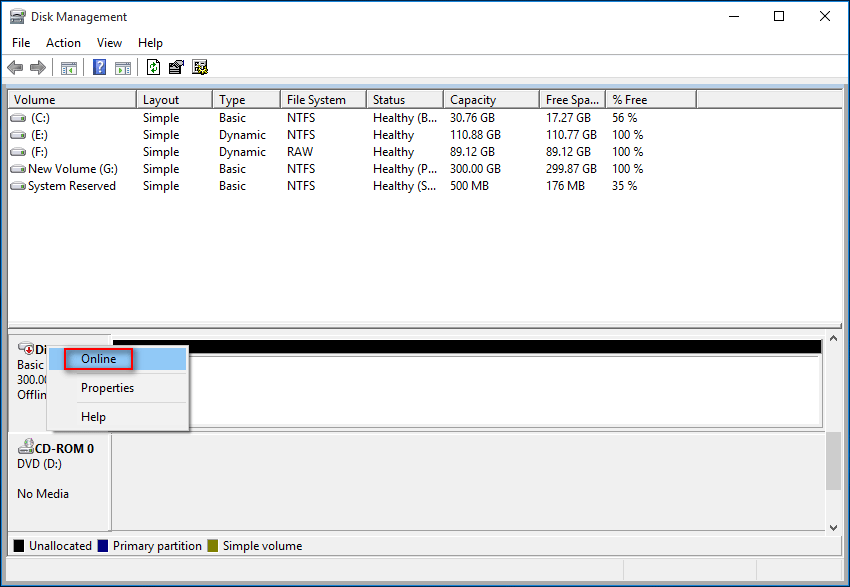Open the Action menu
Viewport: 850px width, 587px height.
coord(63,43)
